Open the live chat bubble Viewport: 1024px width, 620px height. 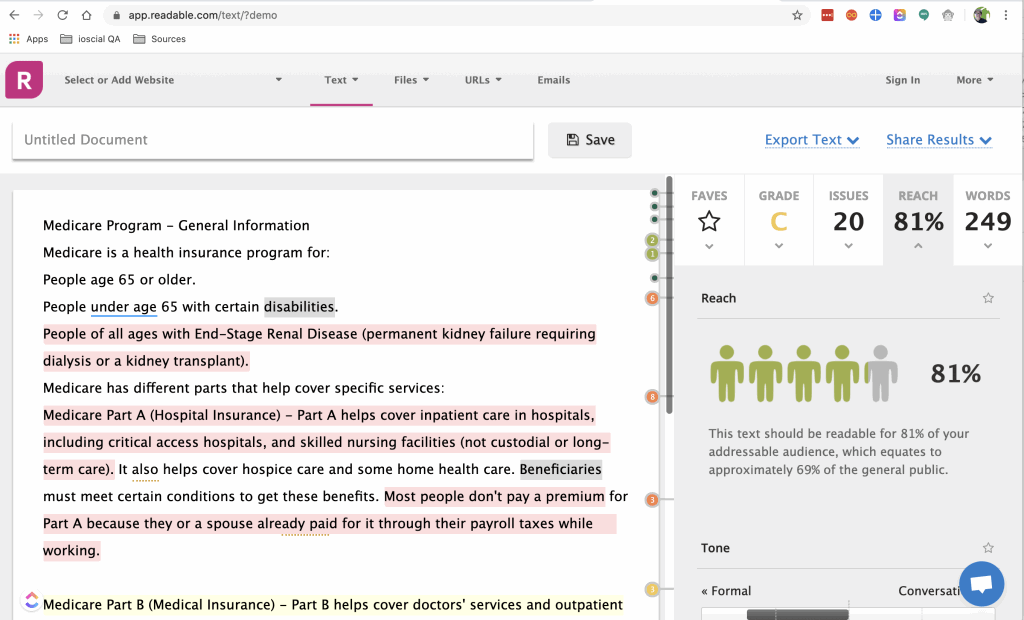coord(982,583)
